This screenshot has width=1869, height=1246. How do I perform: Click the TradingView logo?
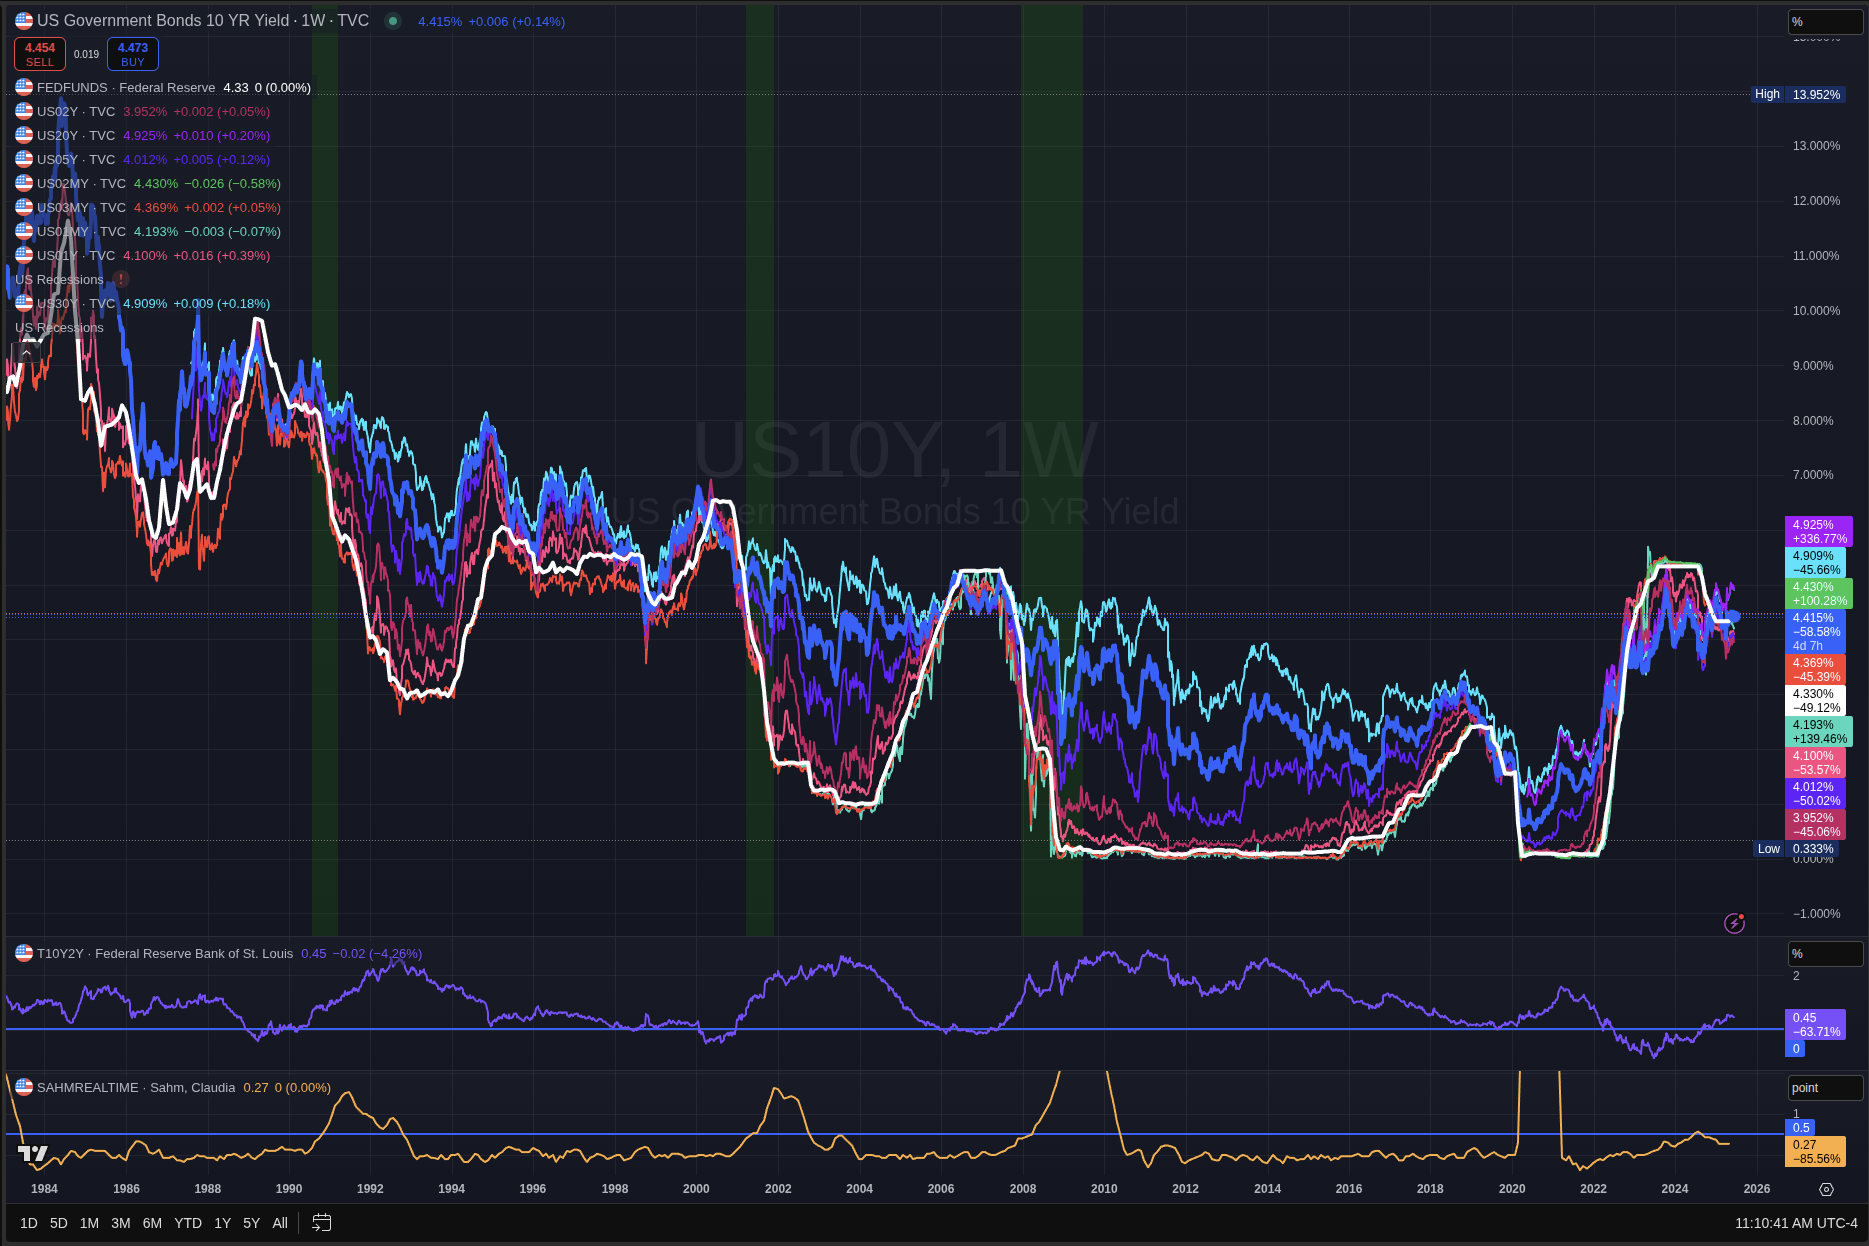click(33, 1153)
